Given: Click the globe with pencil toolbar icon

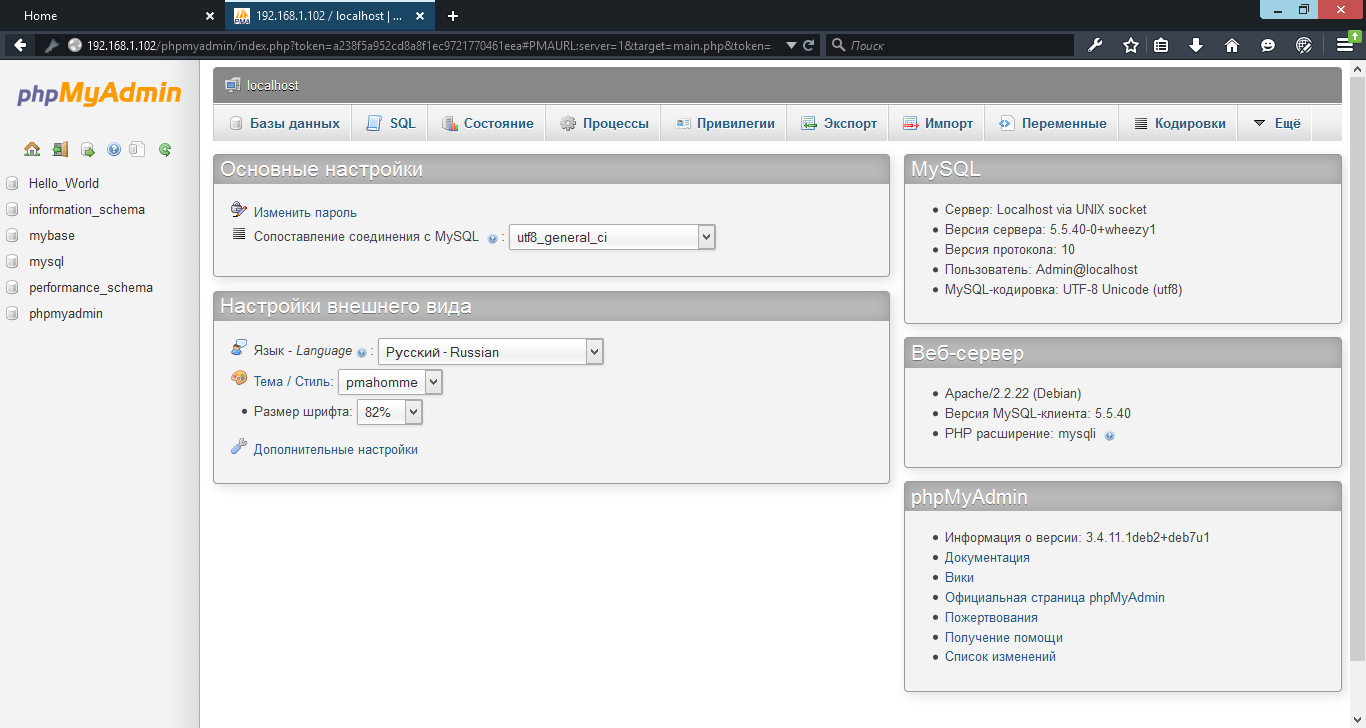Looking at the screenshot, I should point(1303,45).
